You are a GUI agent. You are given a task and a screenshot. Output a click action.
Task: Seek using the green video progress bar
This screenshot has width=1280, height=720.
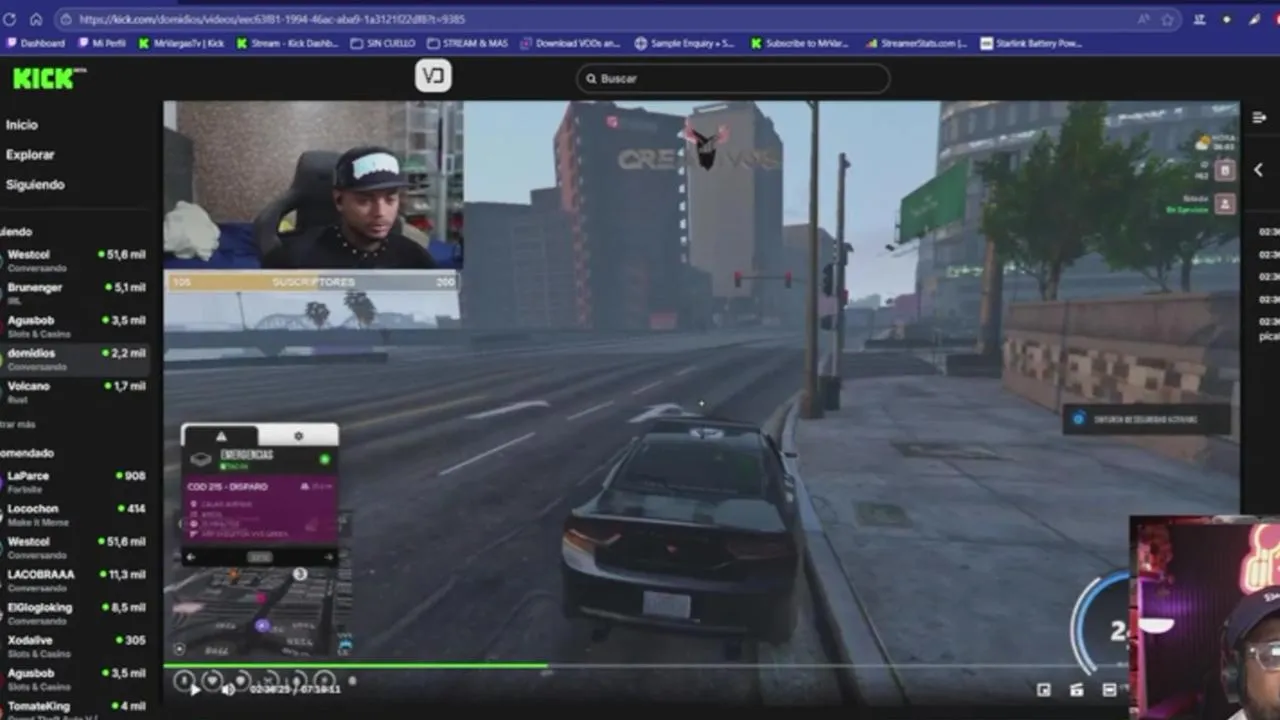[356, 665]
